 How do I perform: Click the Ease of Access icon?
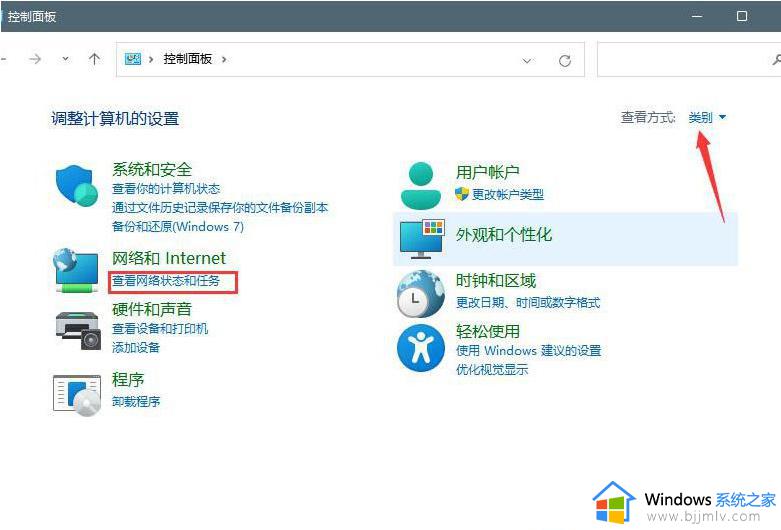(421, 348)
